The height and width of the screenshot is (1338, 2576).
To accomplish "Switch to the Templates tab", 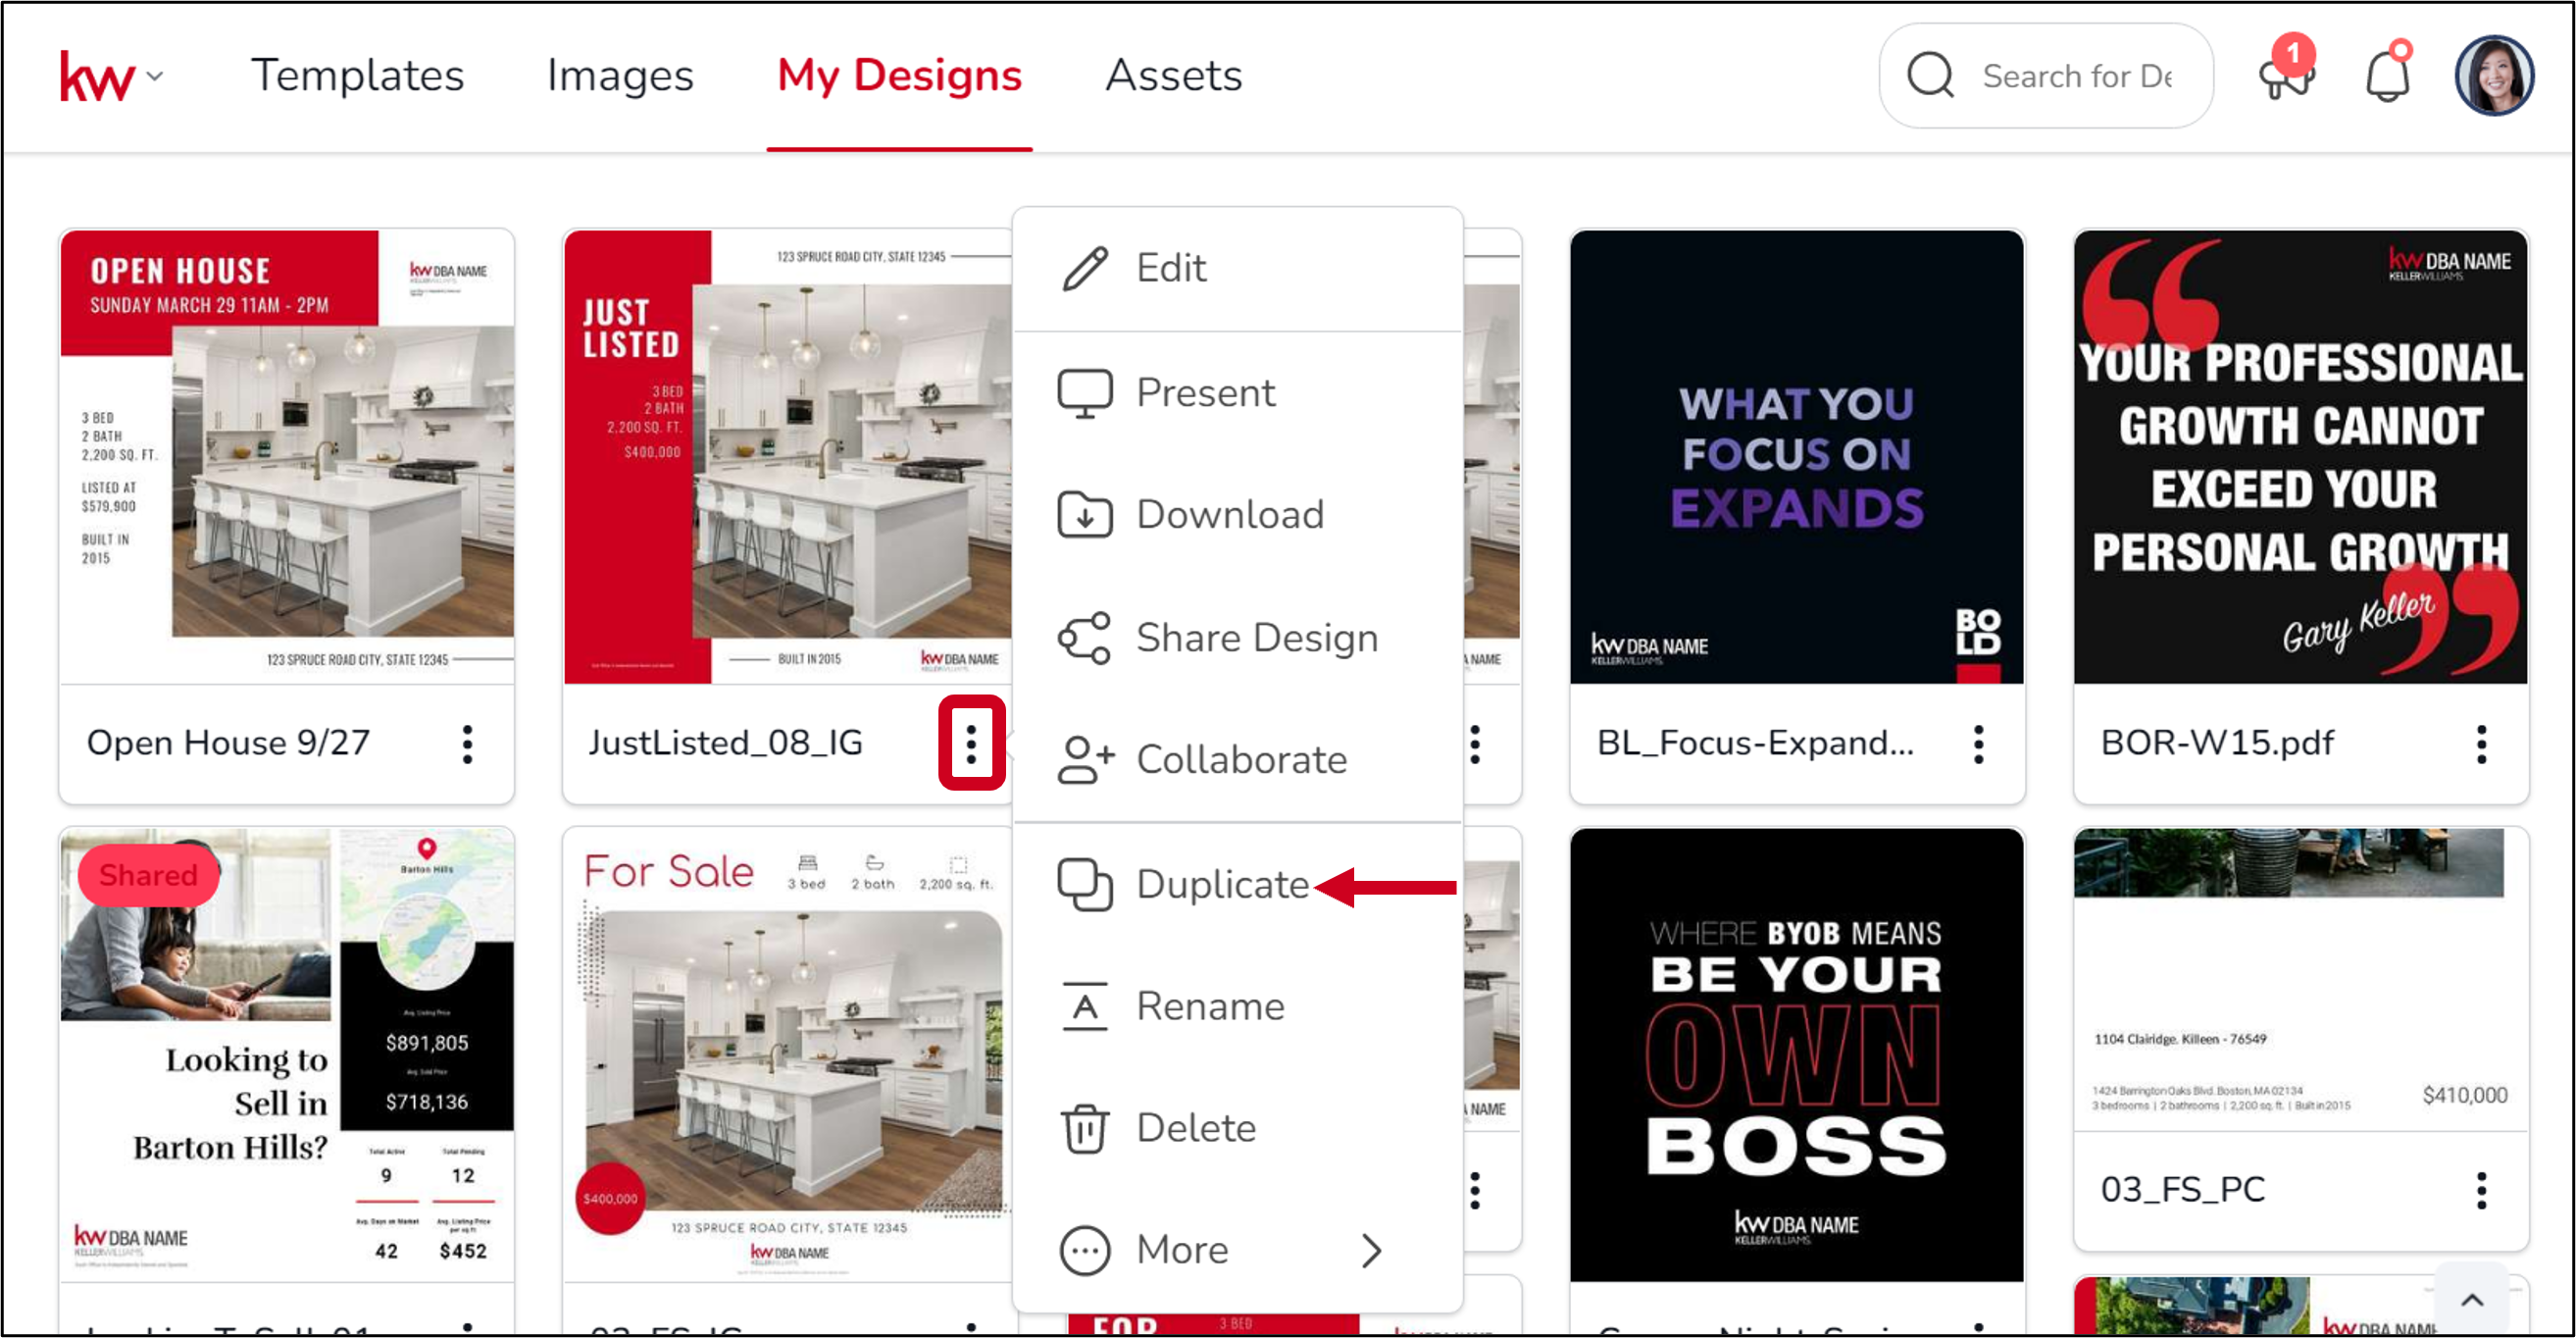I will point(357,76).
